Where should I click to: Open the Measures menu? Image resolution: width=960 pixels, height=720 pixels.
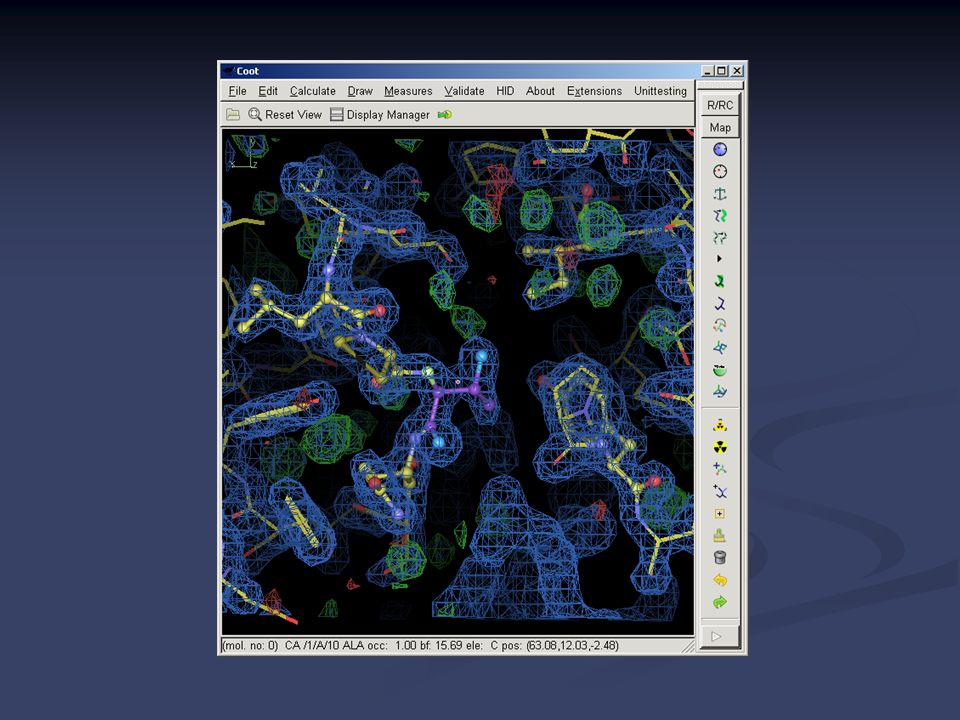408,91
